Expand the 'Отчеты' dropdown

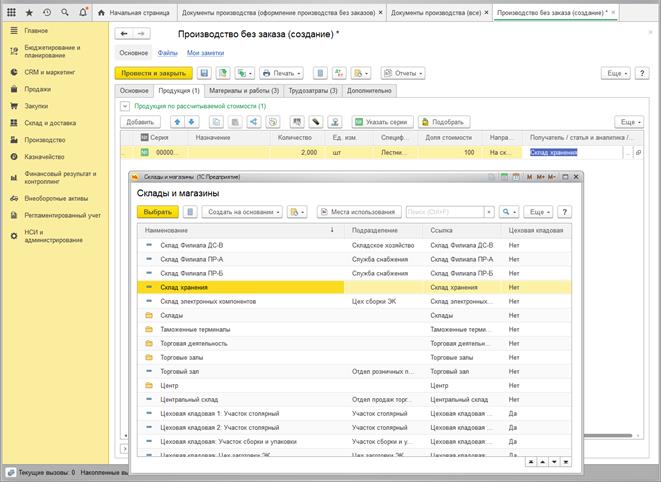pos(404,73)
